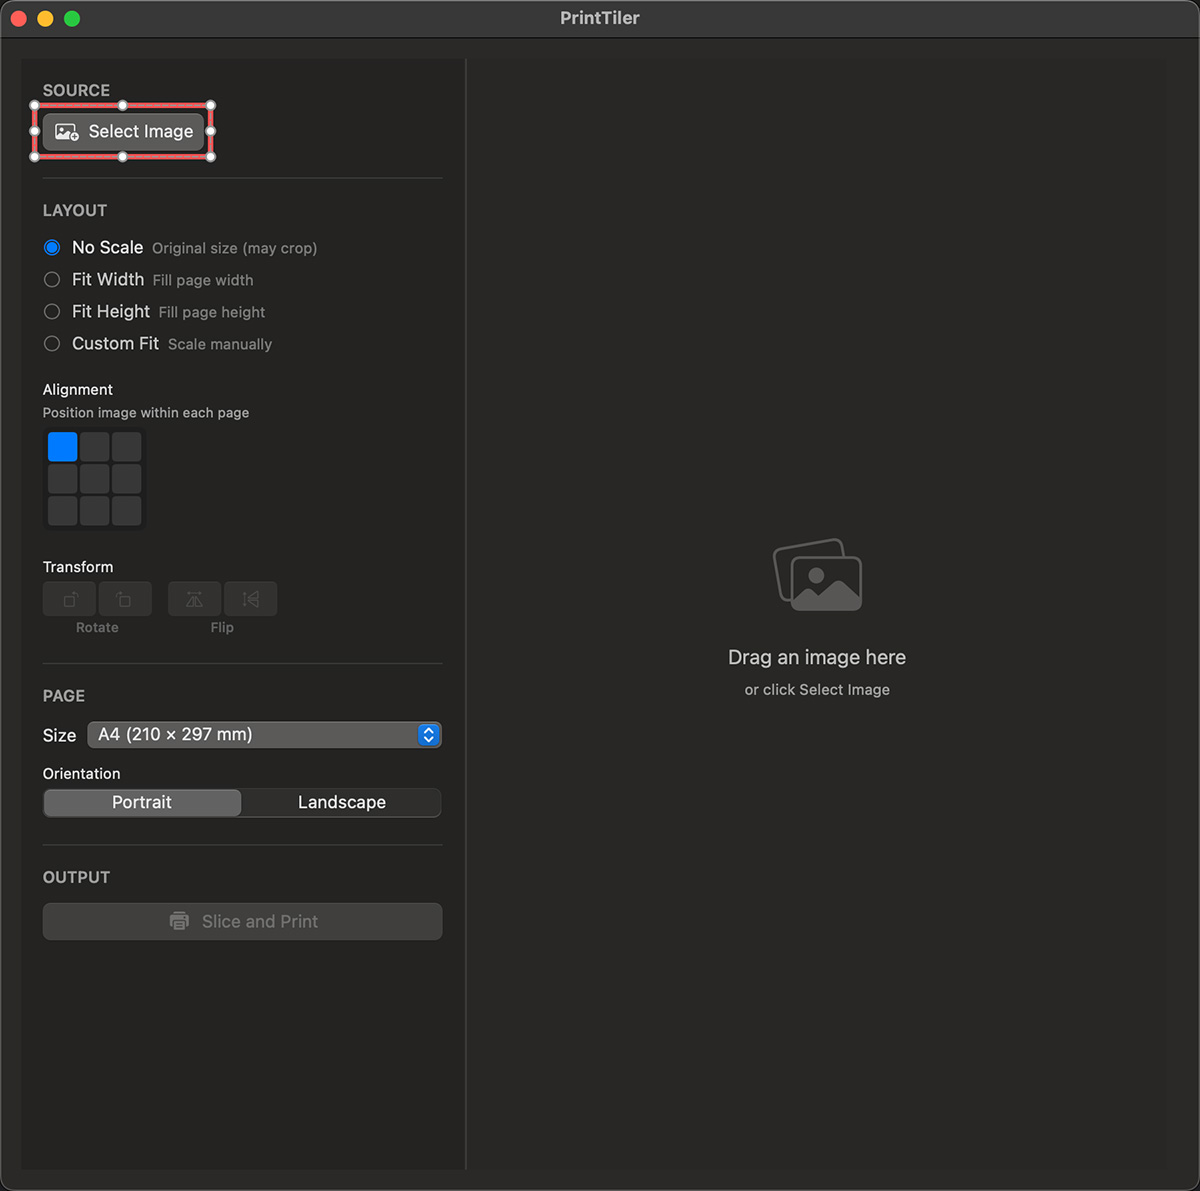1200x1191 pixels.
Task: Switch orientation to Landscape
Action: [341, 802]
